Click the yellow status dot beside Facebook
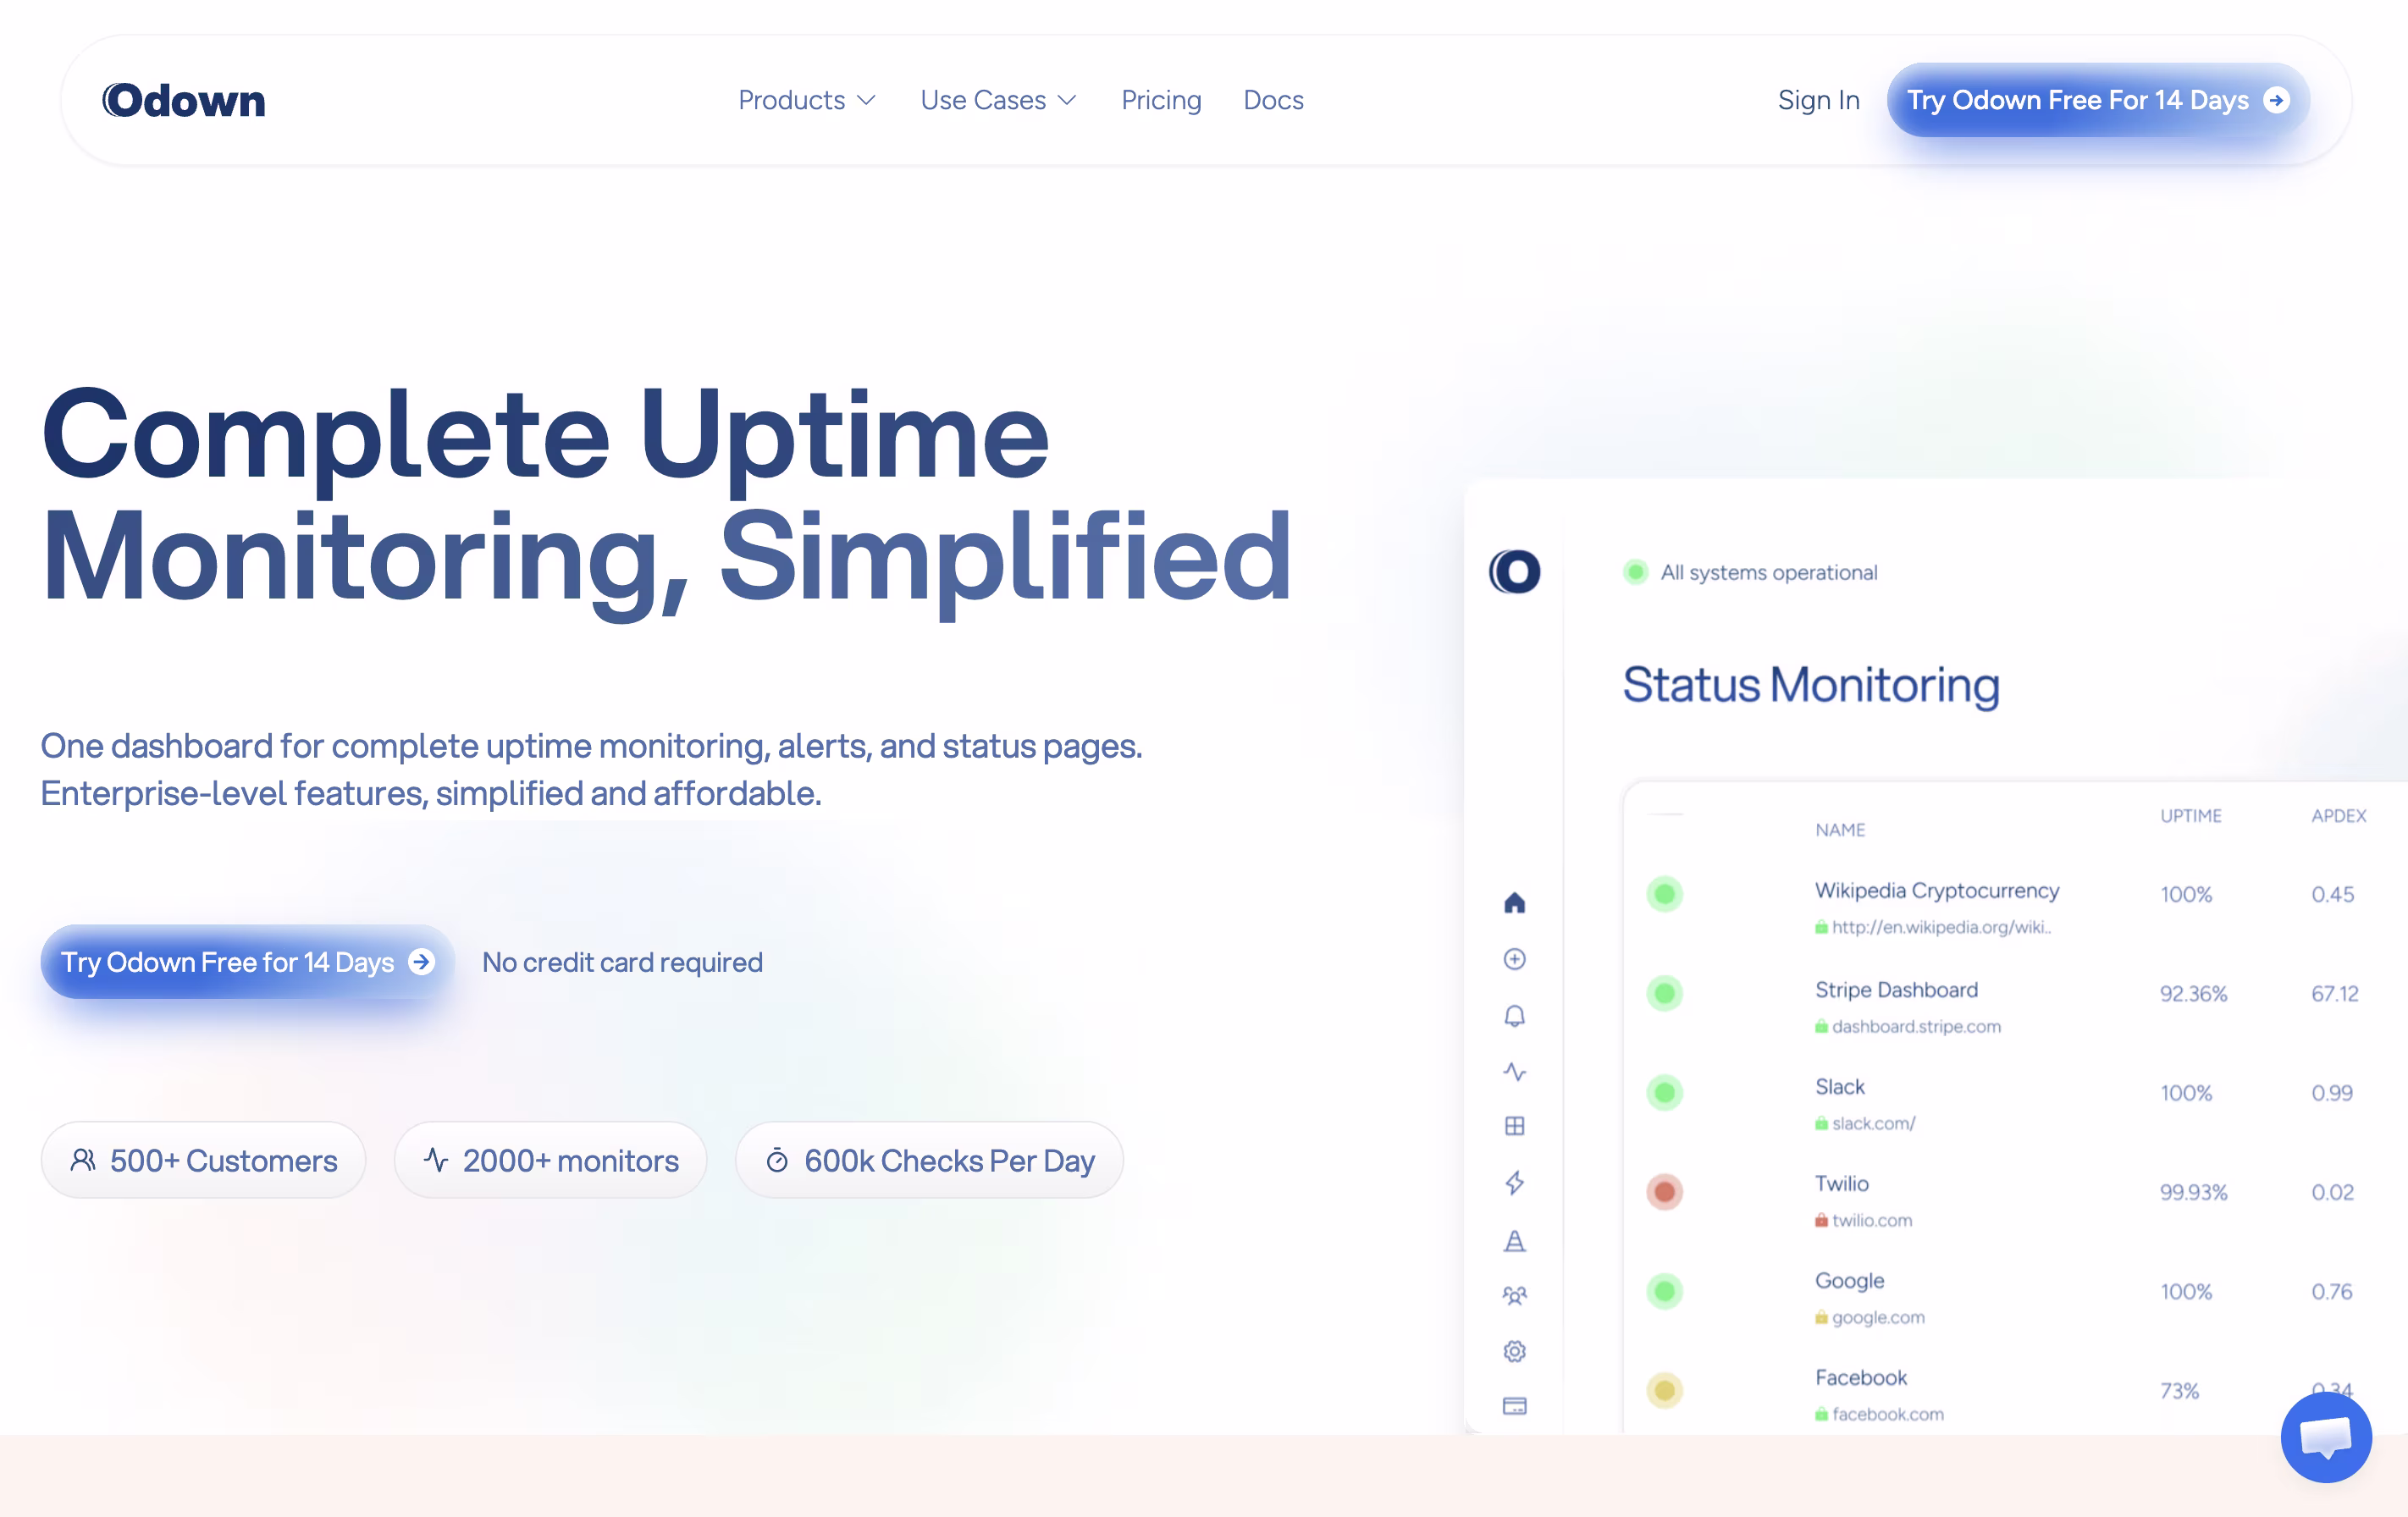 [x=1665, y=1390]
